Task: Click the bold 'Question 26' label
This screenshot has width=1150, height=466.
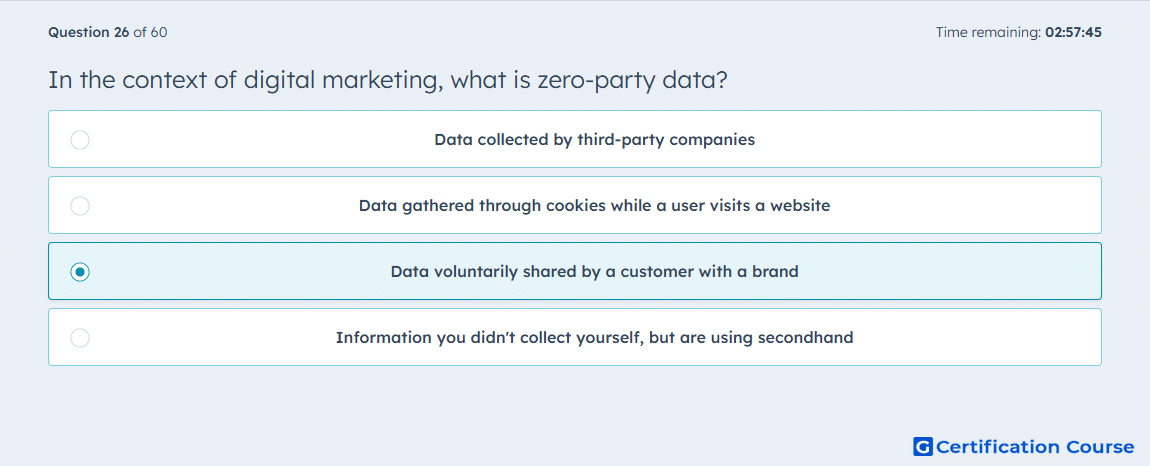Action: click(89, 32)
